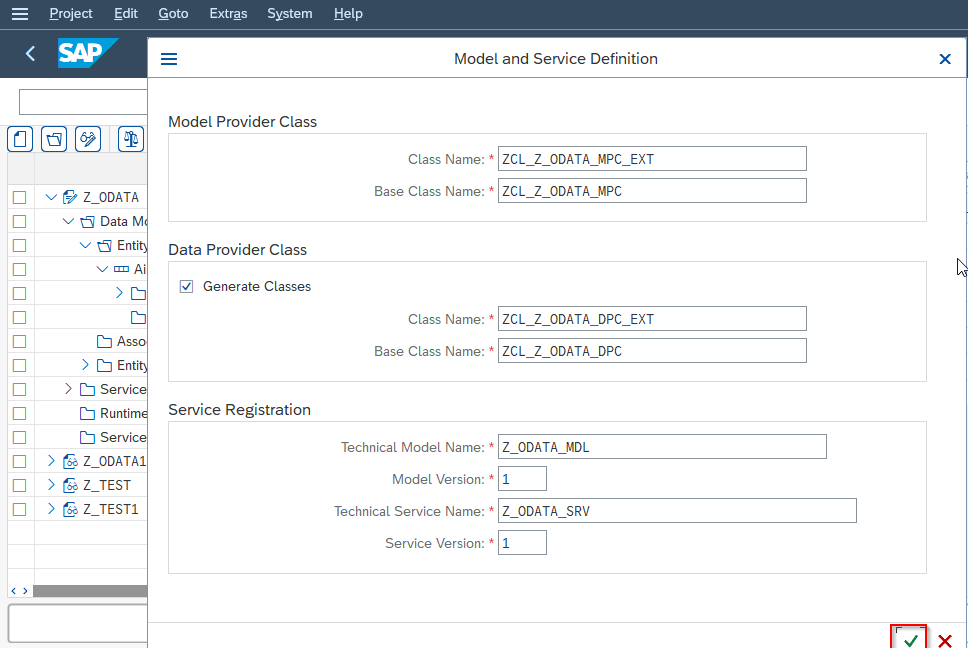The width and height of the screenshot is (968, 648).
Task: Click the hamburger menu in the dialog header
Action: (x=169, y=58)
